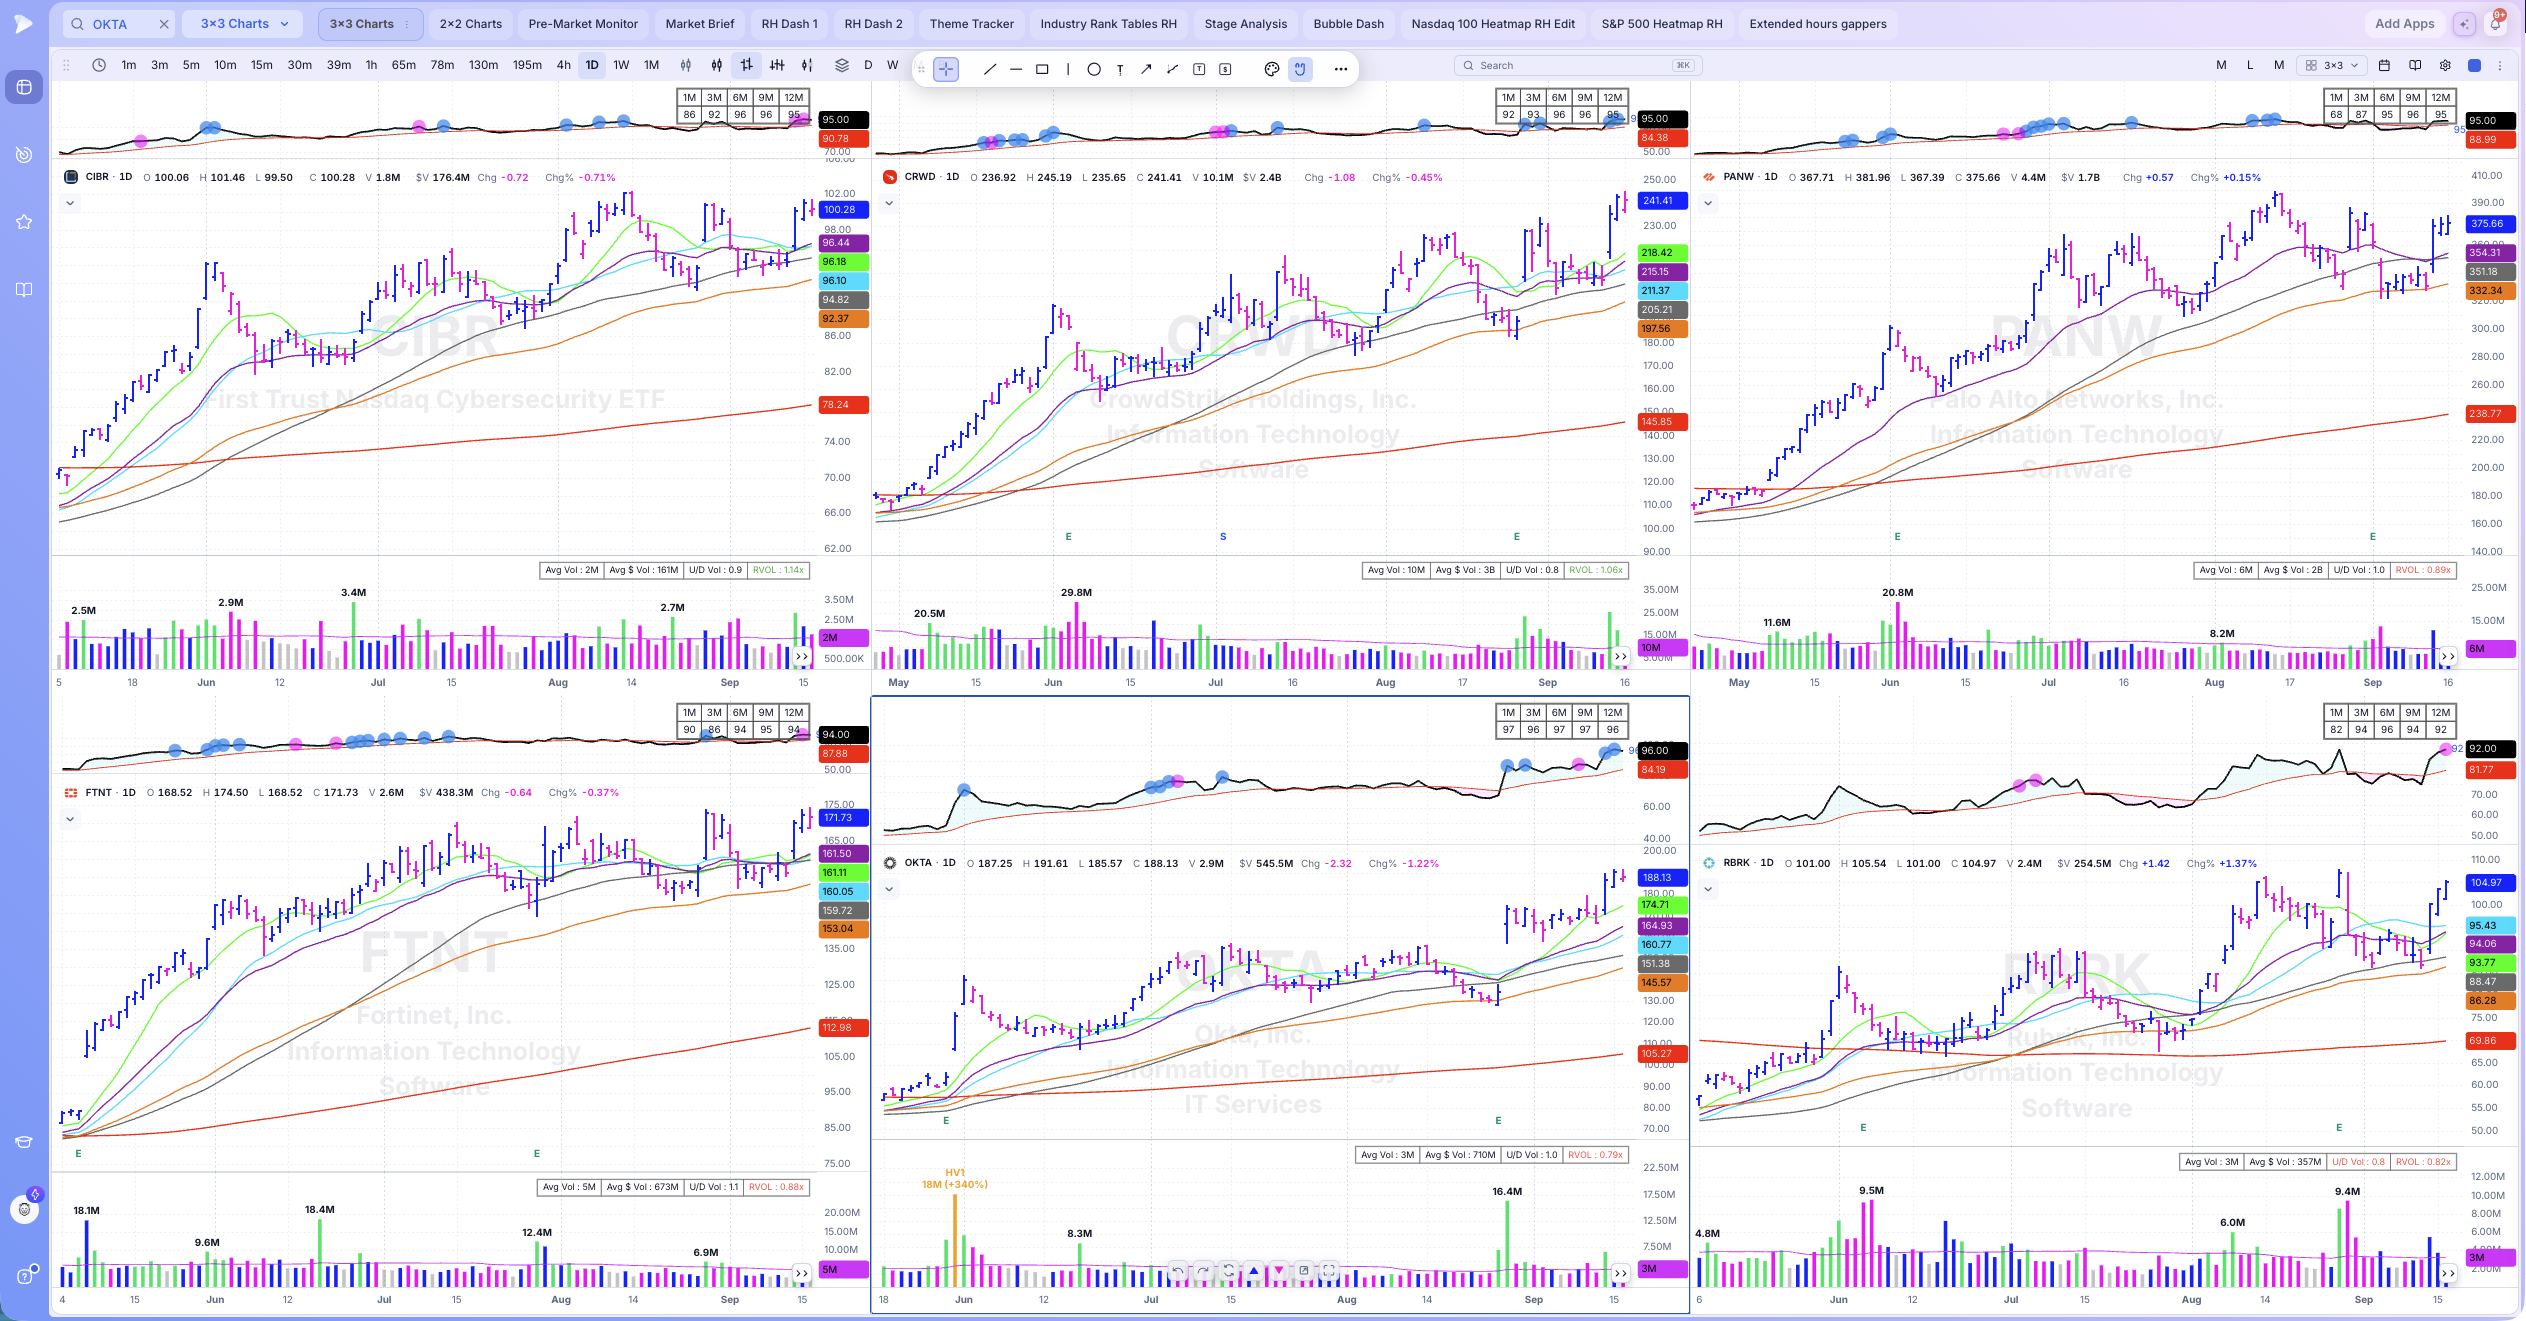The width and height of the screenshot is (2526, 1321).
Task: Click blue up-triangle marker on OKTA toolbar
Action: click(1254, 1271)
